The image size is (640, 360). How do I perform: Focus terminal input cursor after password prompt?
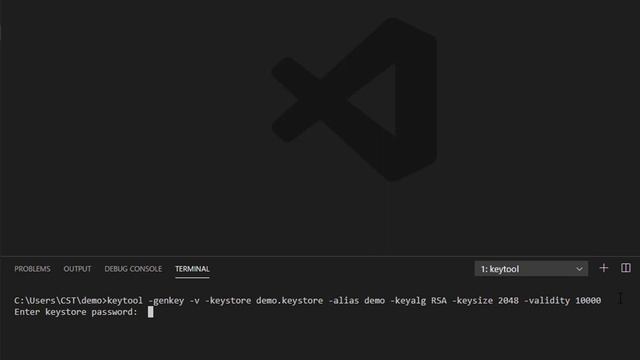pos(151,312)
